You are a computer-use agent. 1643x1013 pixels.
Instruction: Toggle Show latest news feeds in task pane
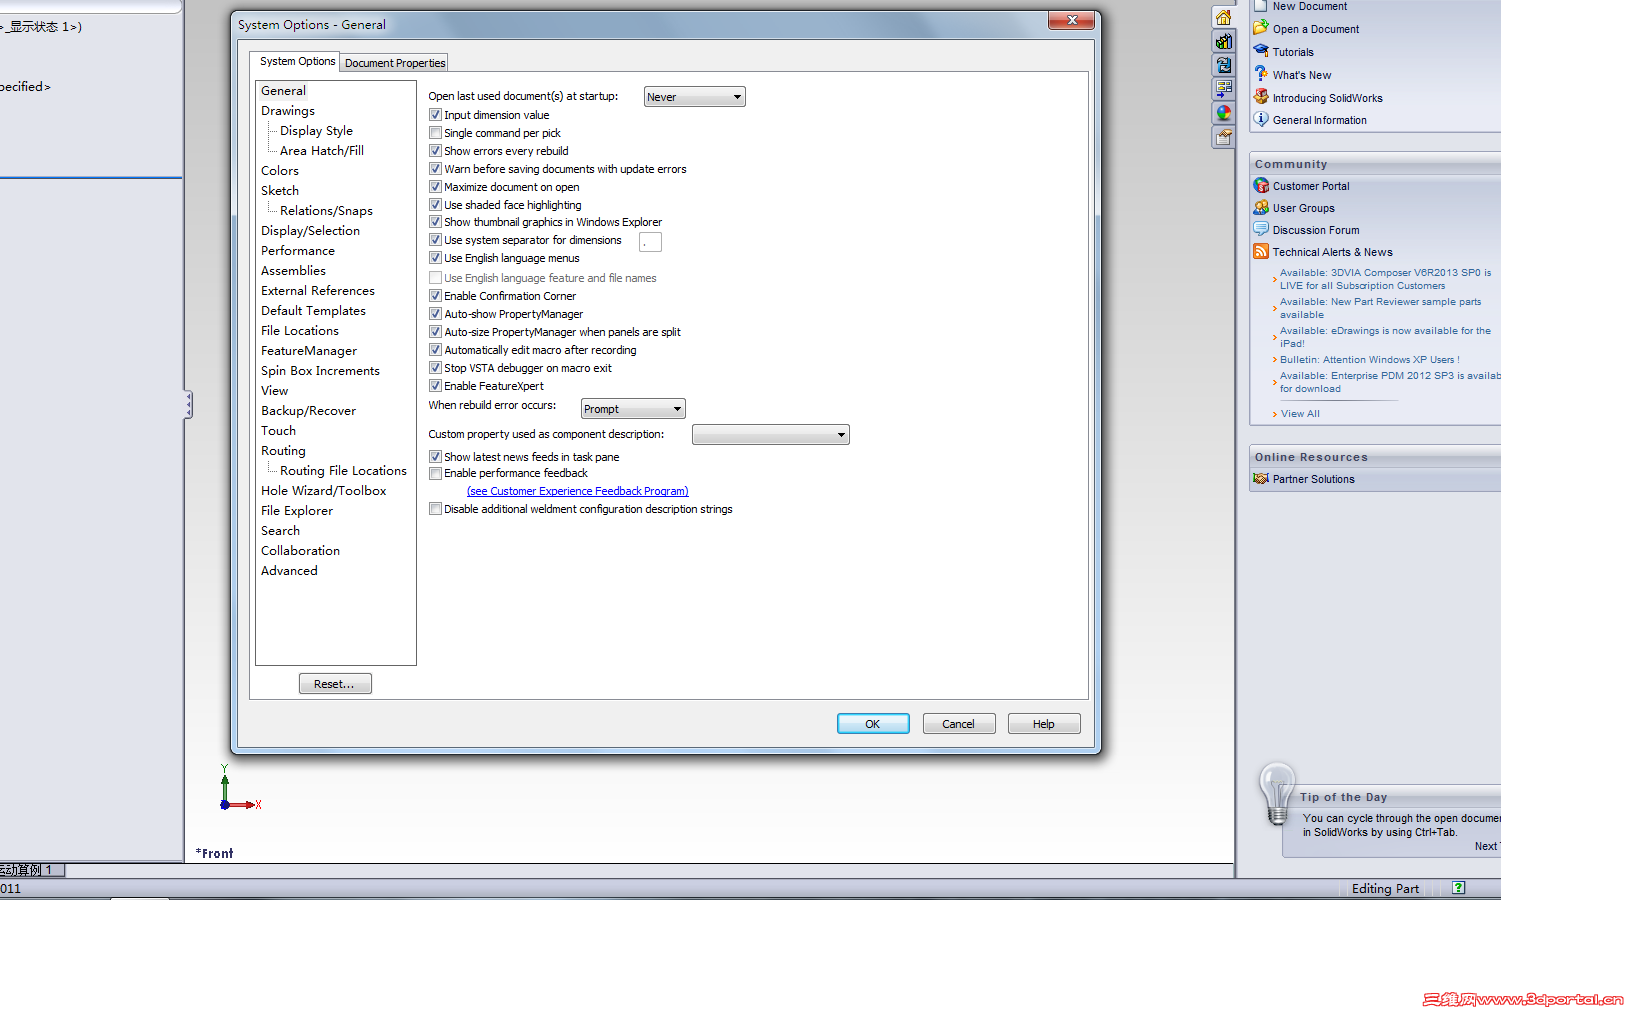435,457
